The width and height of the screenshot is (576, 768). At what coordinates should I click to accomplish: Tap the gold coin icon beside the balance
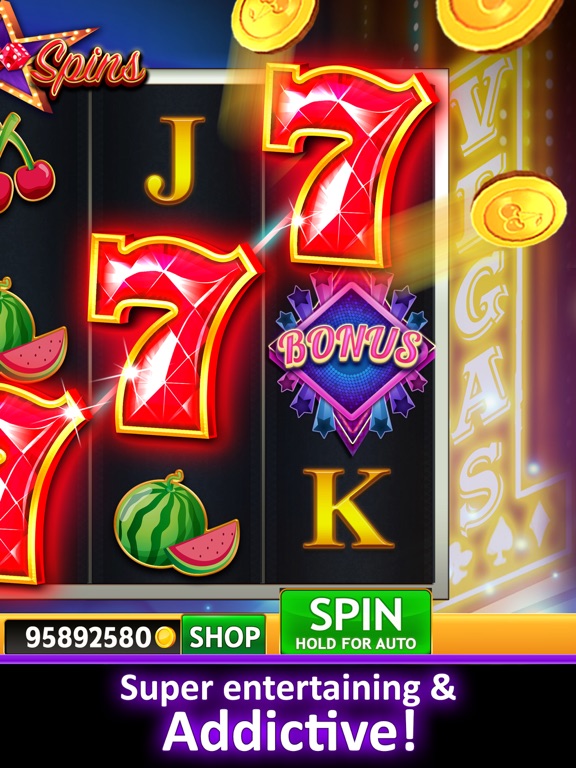pyautogui.click(x=165, y=638)
